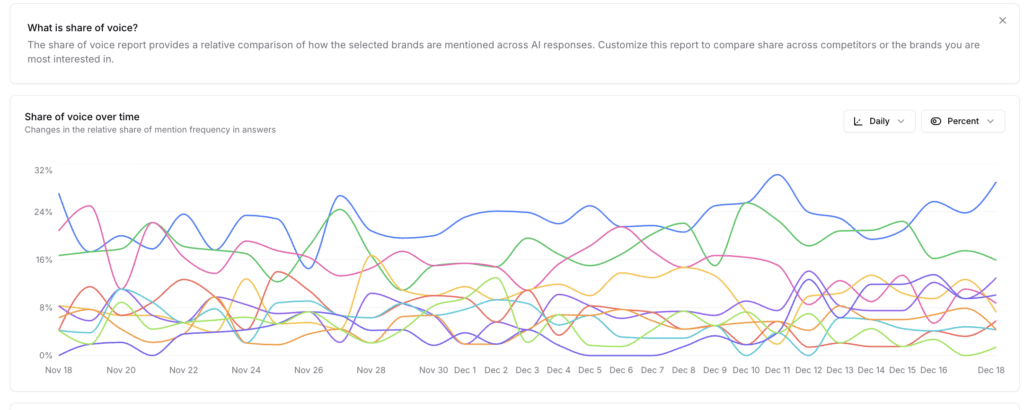Image resolution: width=1024 pixels, height=410 pixels.
Task: Click the Nov 18 date label
Action: [58, 370]
